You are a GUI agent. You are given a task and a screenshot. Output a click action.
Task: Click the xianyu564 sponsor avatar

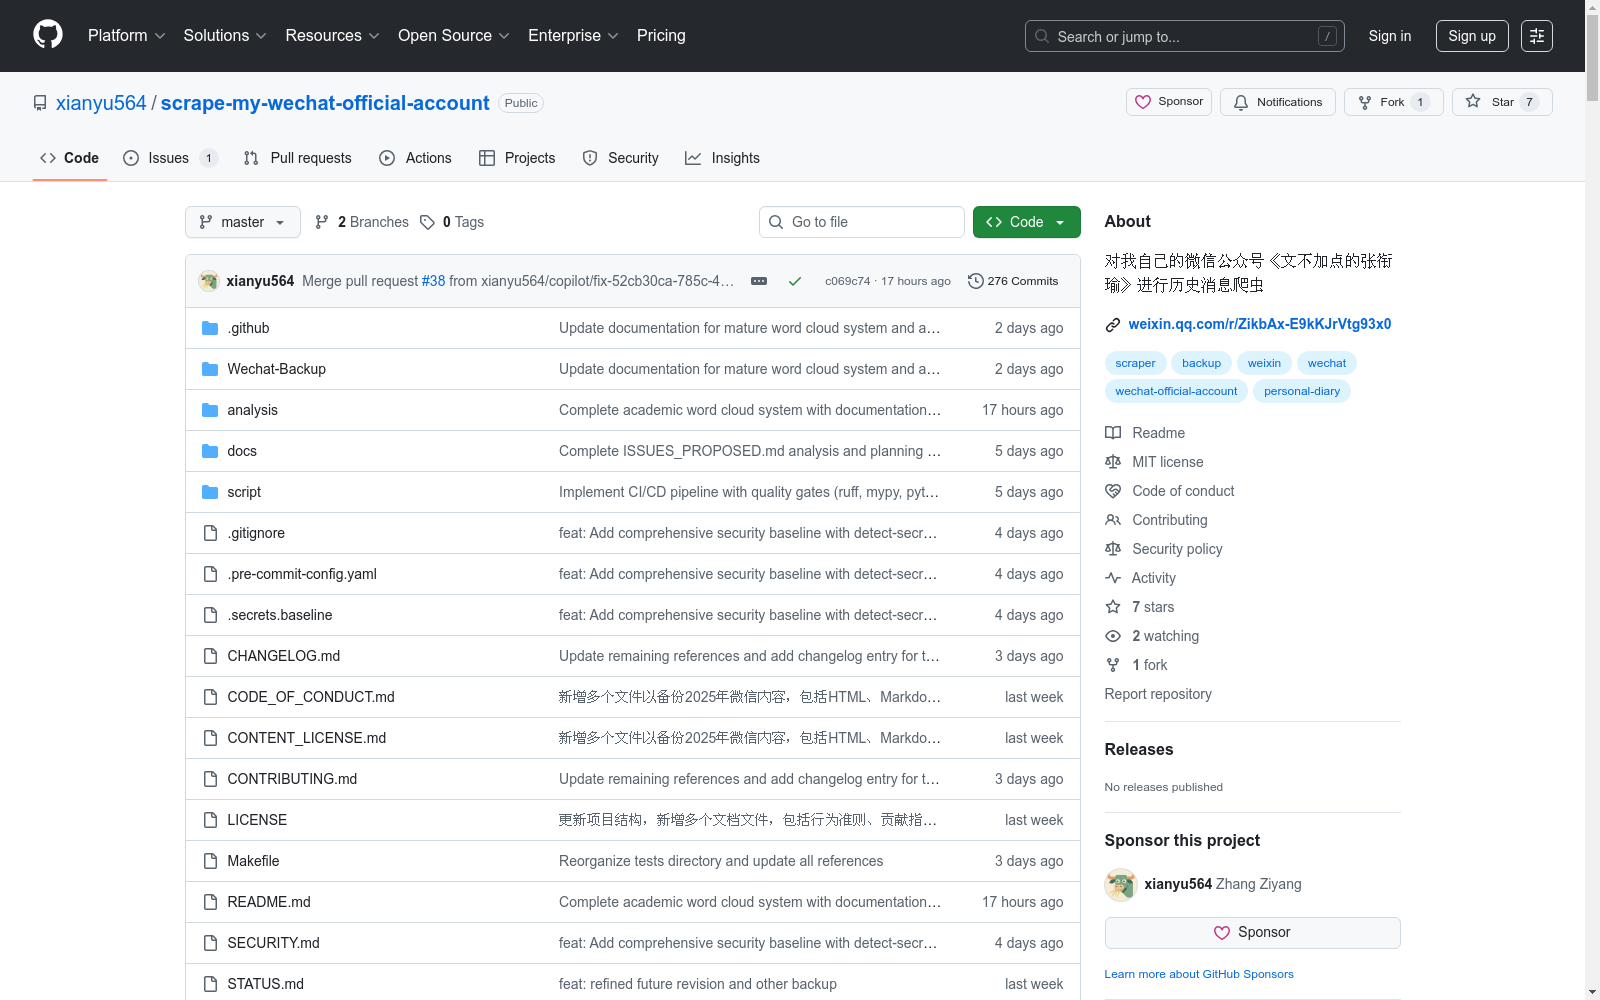pos(1121,884)
